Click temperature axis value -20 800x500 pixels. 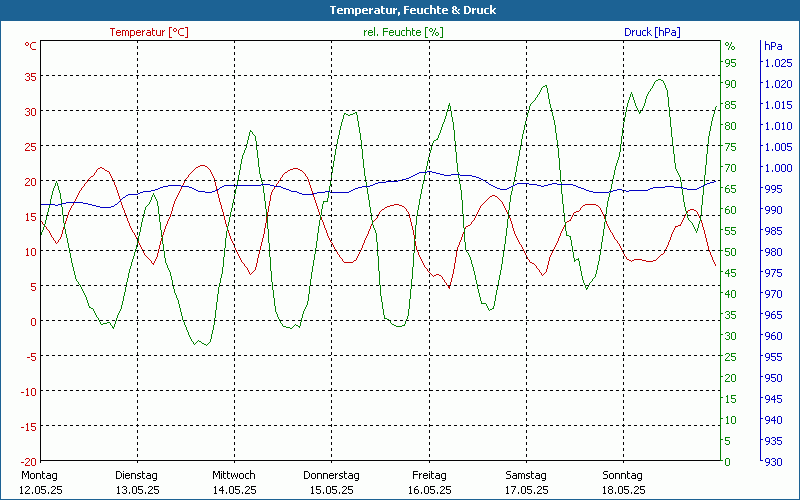coord(29,462)
